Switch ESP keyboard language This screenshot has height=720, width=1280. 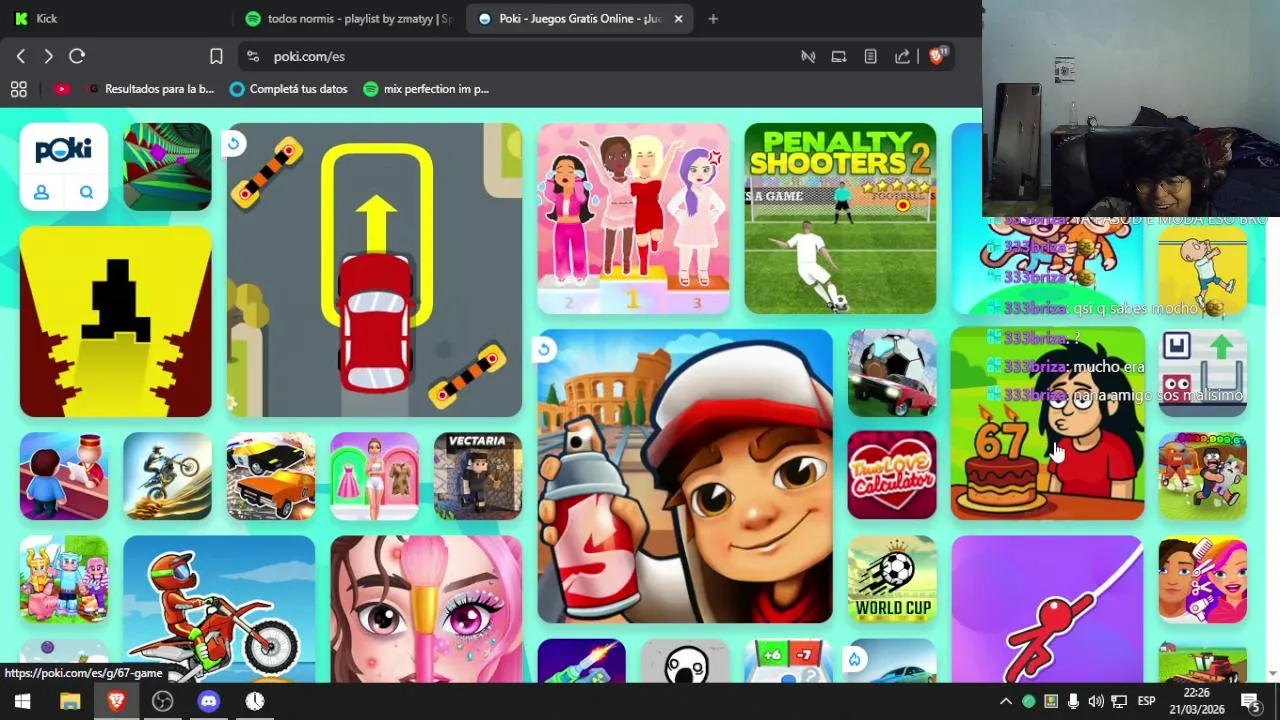coord(1146,701)
